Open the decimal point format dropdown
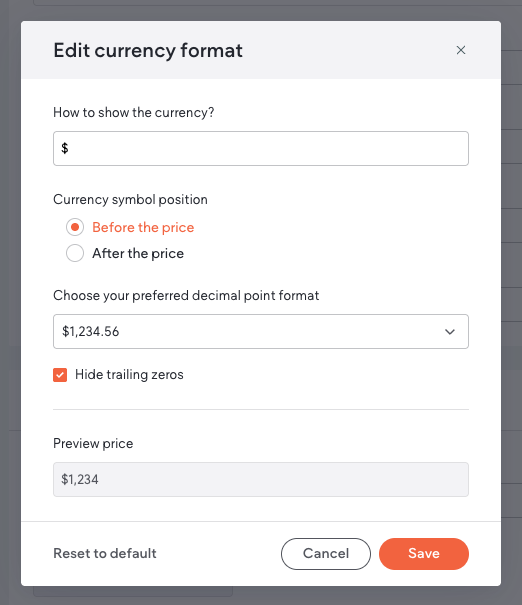Screen dimensions: 522x605 (x=261, y=331)
